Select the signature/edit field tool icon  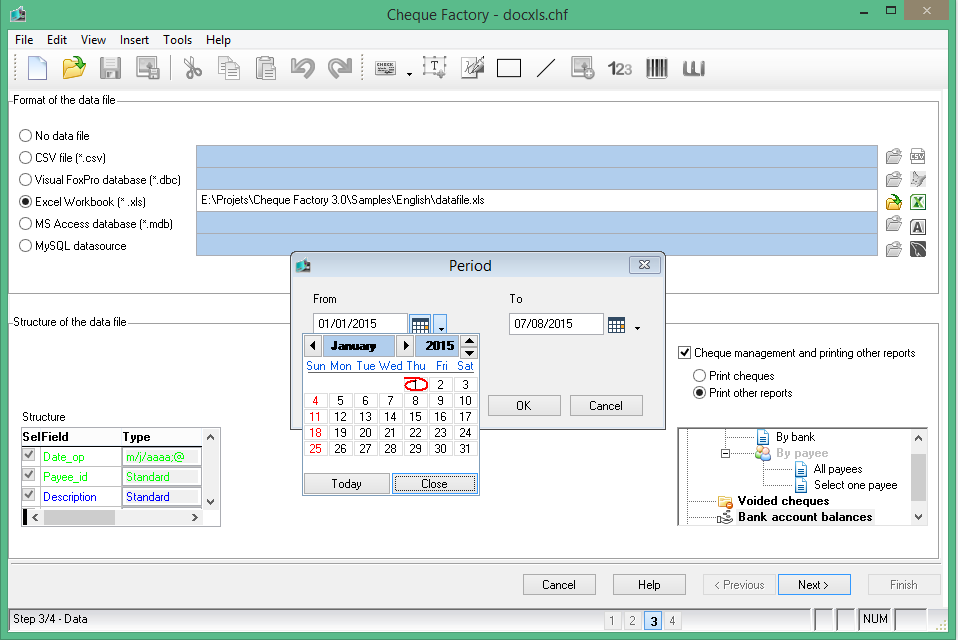[472, 68]
